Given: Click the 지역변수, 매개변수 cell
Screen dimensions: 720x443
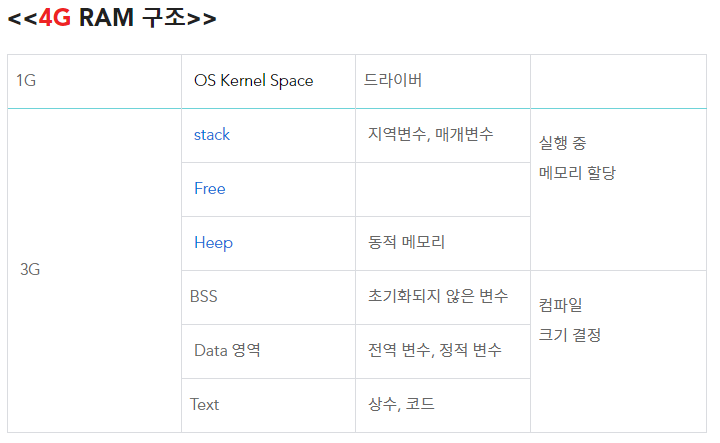Looking at the screenshot, I should (x=443, y=135).
